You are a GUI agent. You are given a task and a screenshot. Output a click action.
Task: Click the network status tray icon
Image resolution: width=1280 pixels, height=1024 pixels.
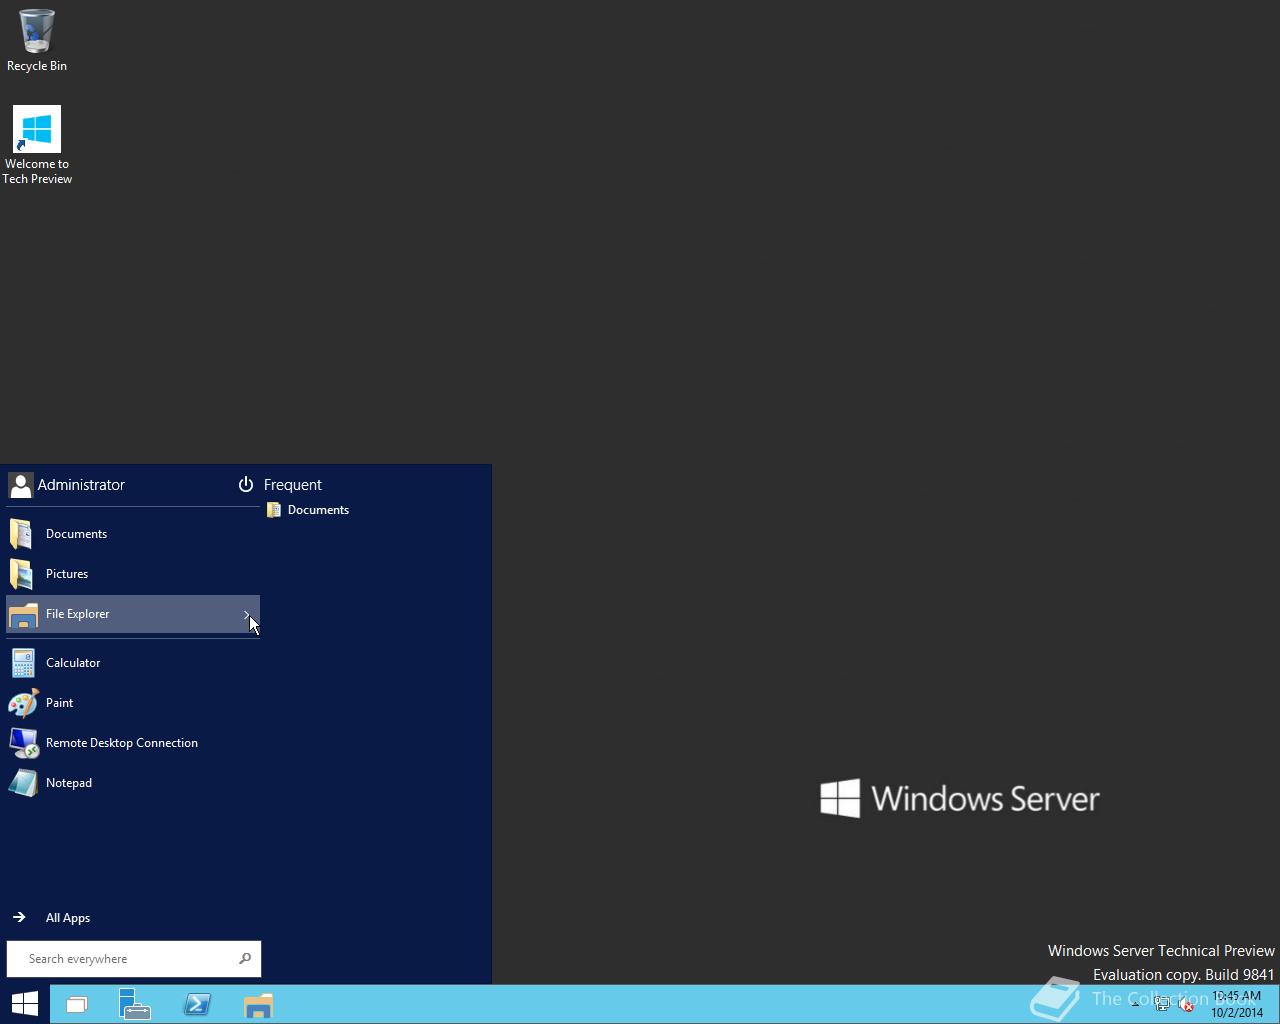[1162, 1005]
